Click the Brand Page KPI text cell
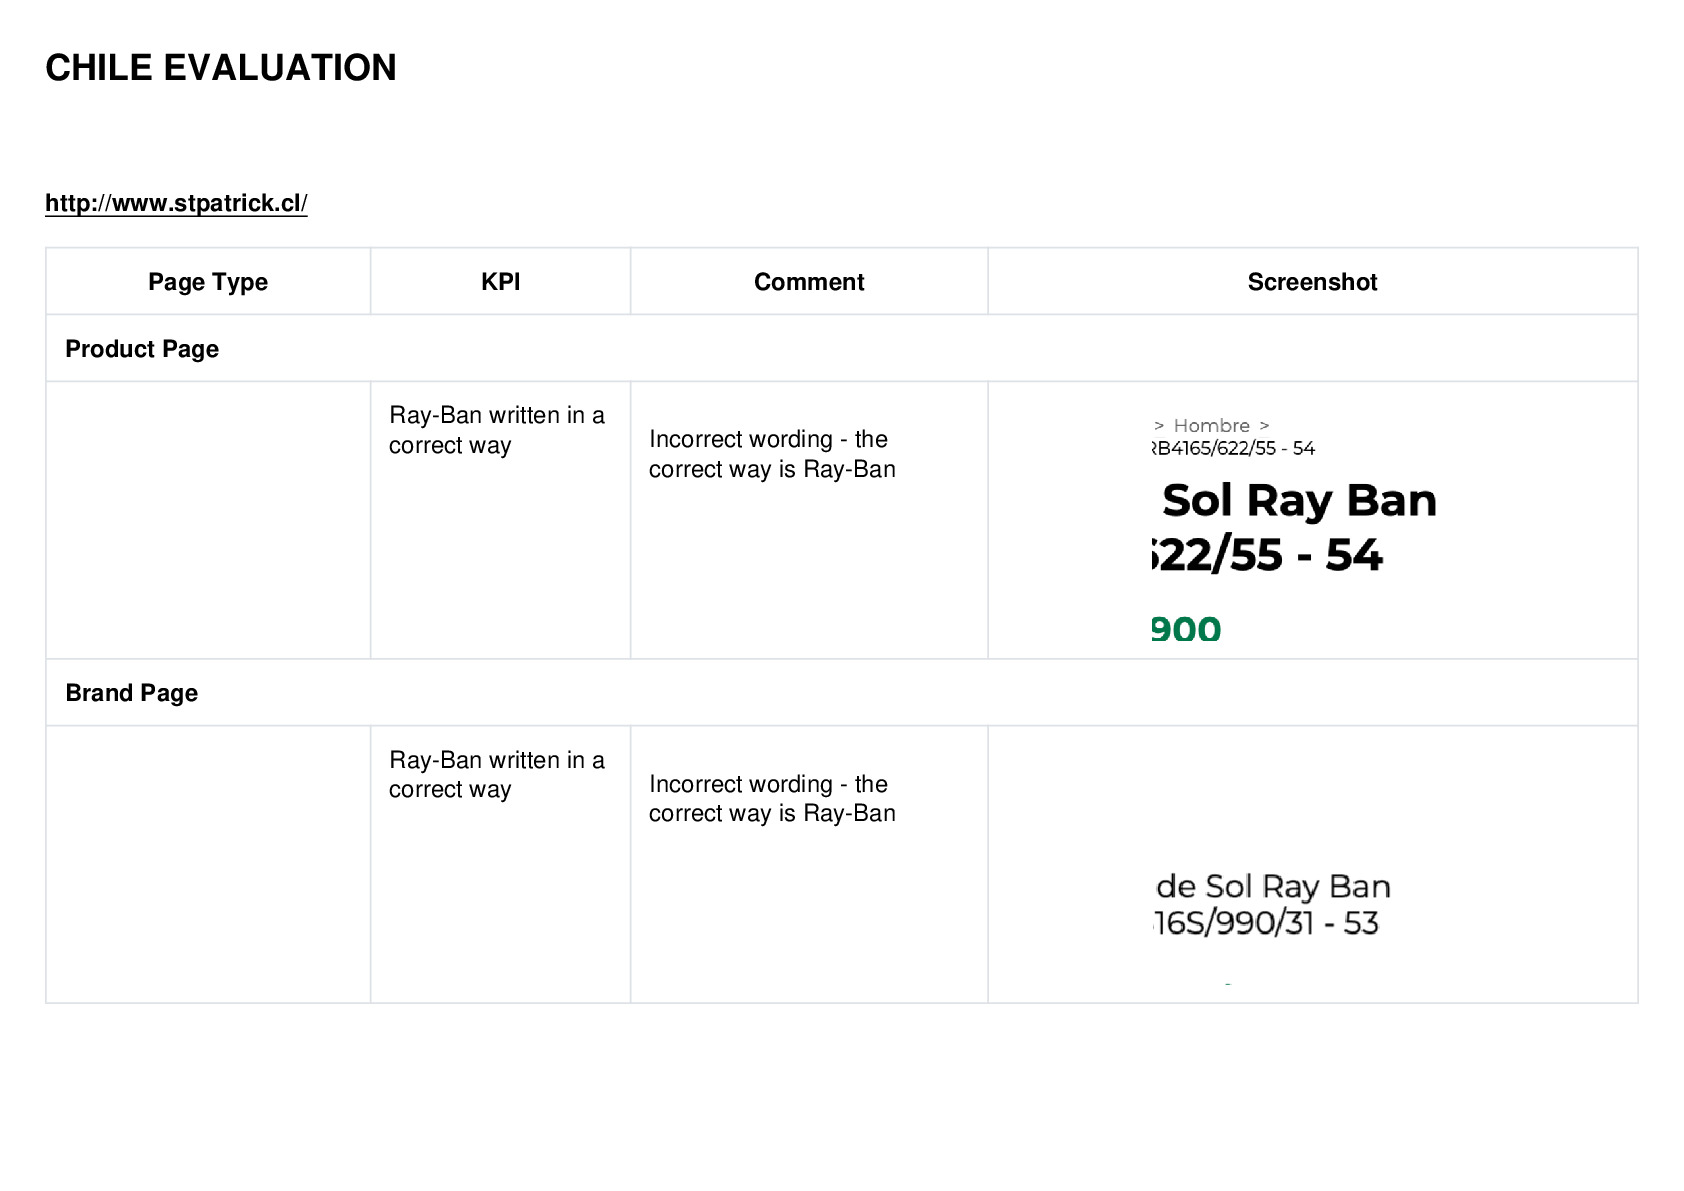The width and height of the screenshot is (1684, 1191). tap(497, 774)
